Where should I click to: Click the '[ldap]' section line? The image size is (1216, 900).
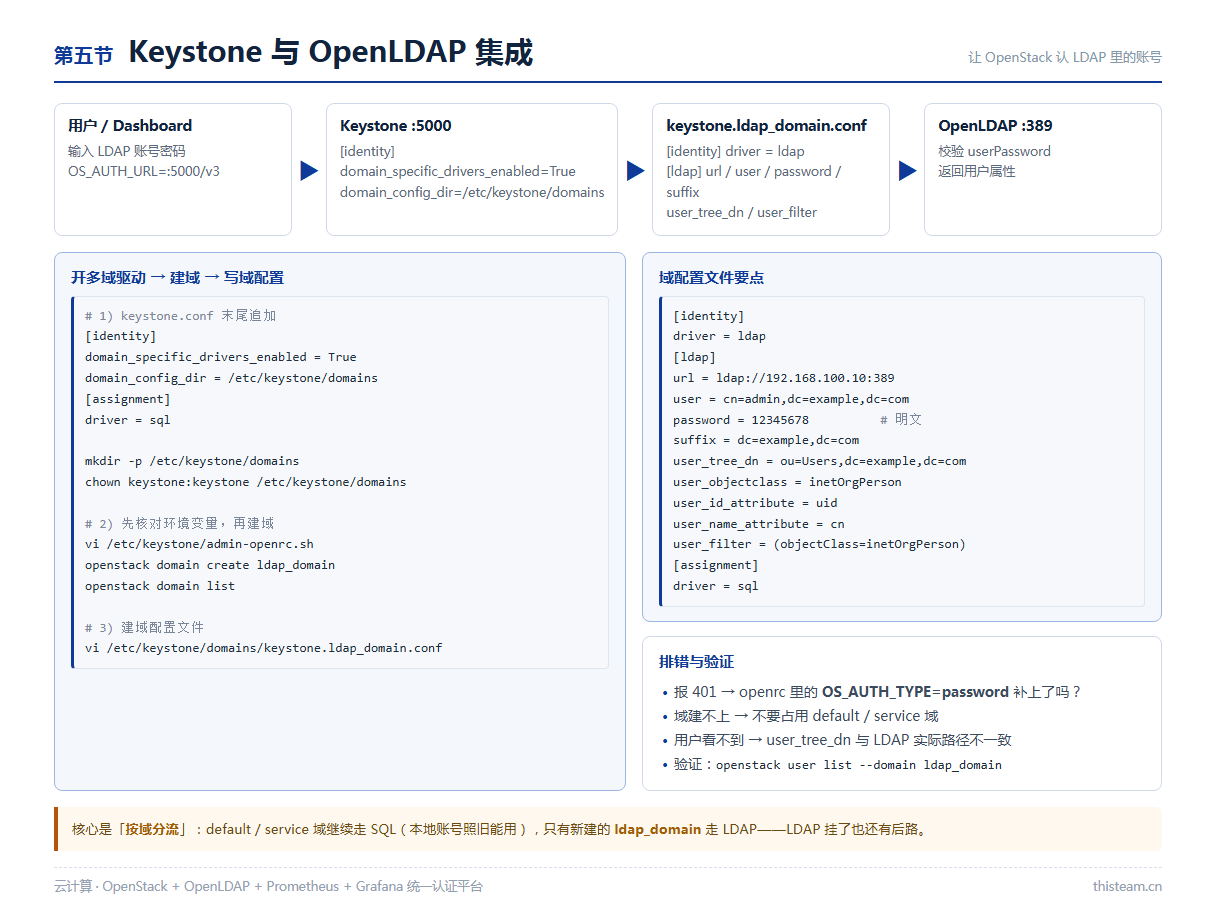[x=694, y=357]
